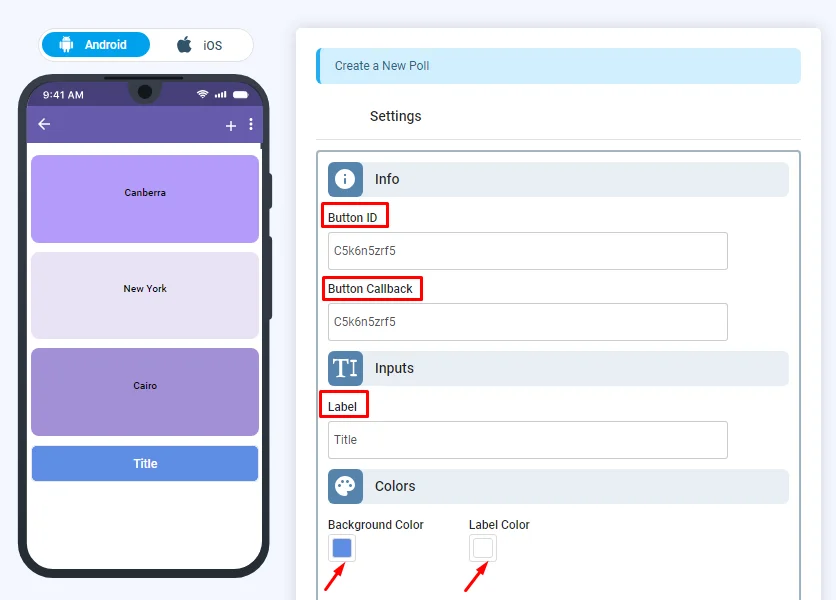Open the Settings tab
The image size is (836, 600).
[x=396, y=116]
